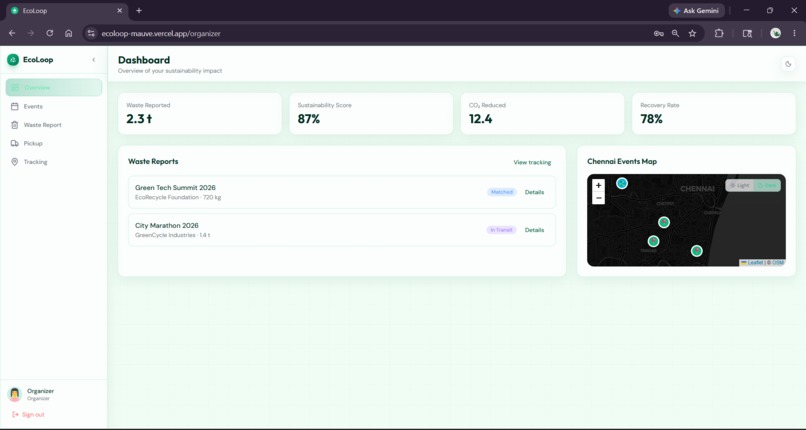This screenshot has height=430, width=806.
Task: Click the GreenCycle Industries · 1.4 t text
Action: 172,235
